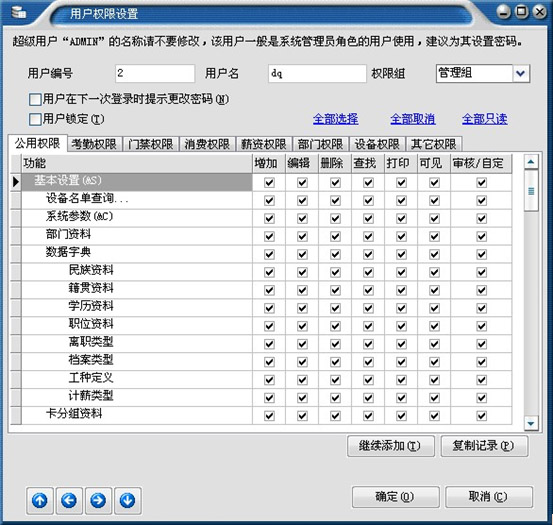Click the scrollbar down arrow in permissions grid

(x=531, y=423)
